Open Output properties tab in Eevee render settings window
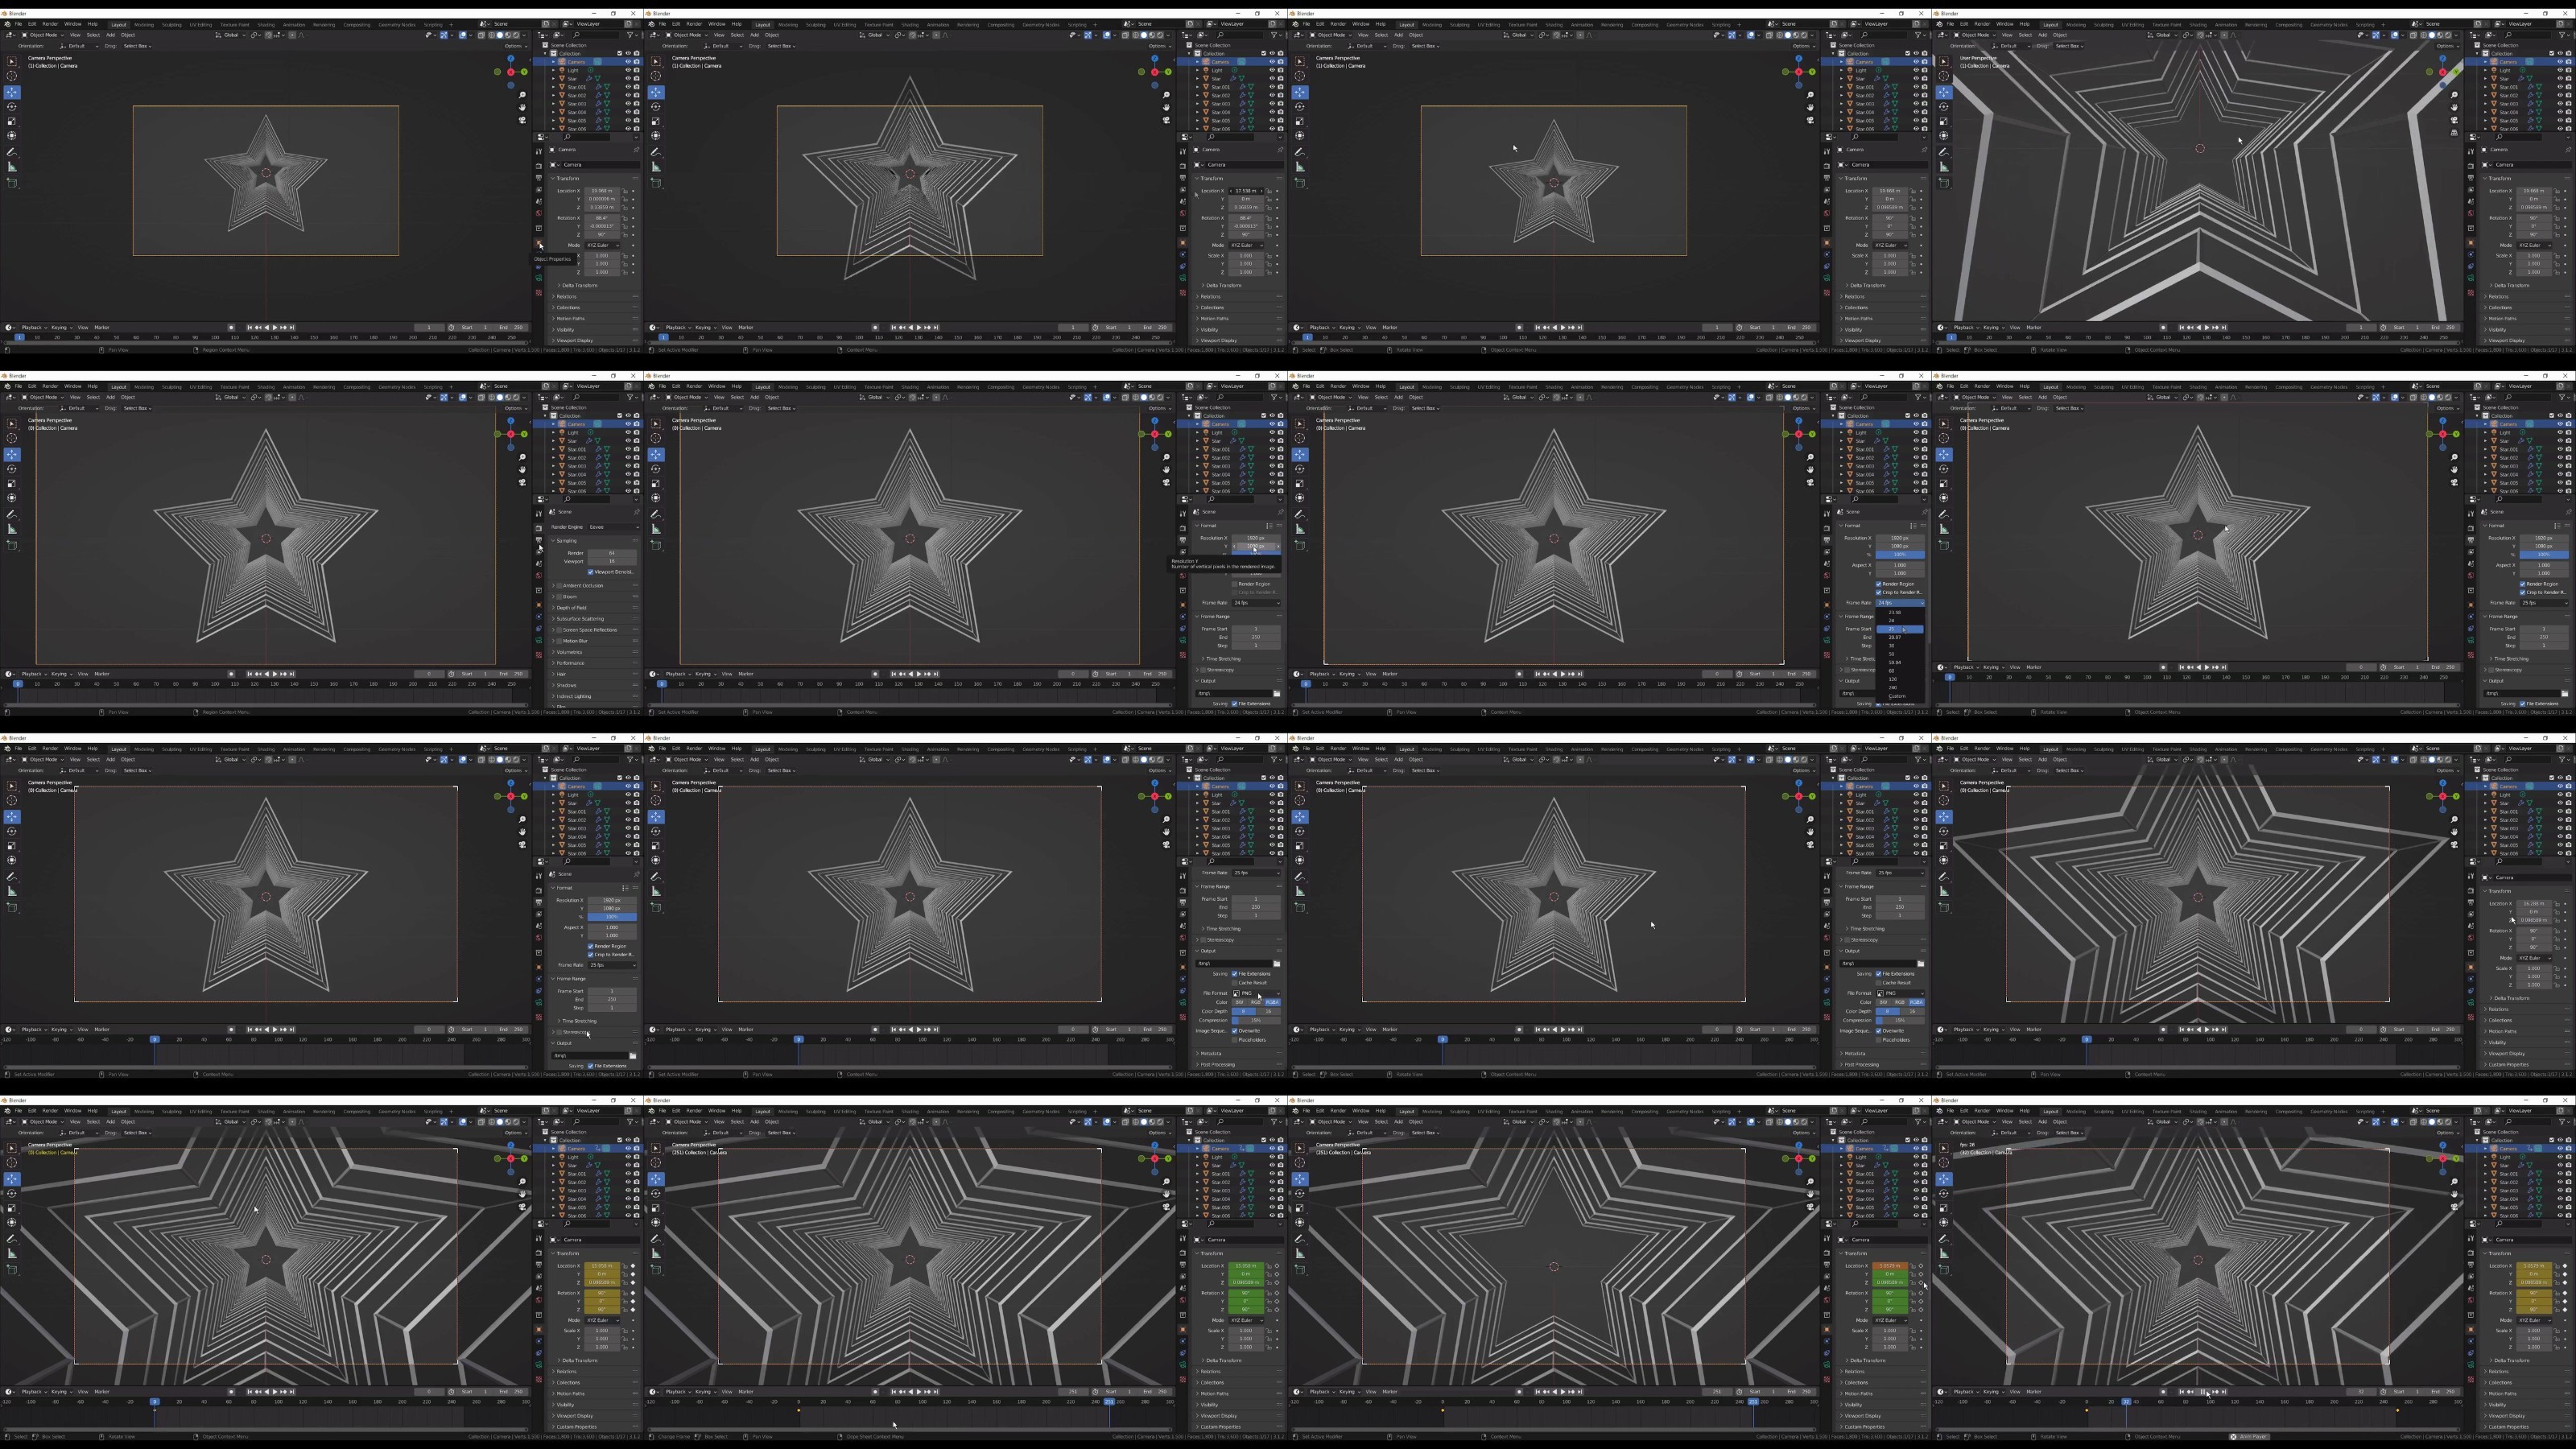The image size is (2576, 1449). [x=539, y=540]
